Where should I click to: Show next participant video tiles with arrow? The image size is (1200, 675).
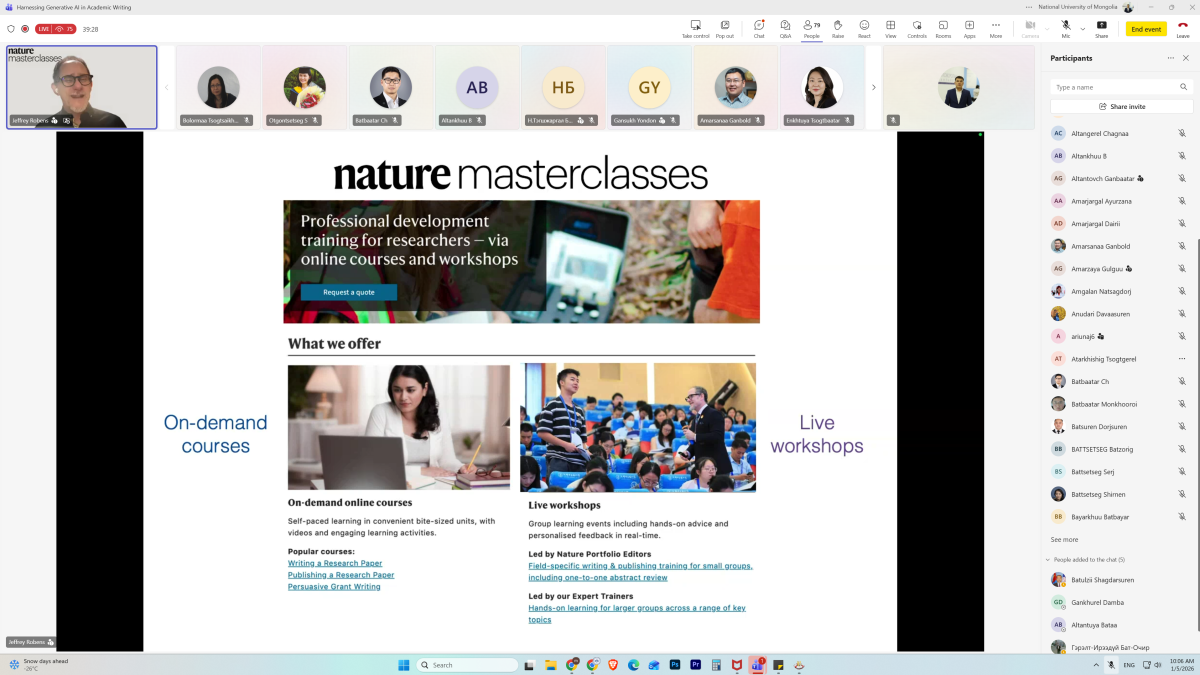click(x=873, y=87)
